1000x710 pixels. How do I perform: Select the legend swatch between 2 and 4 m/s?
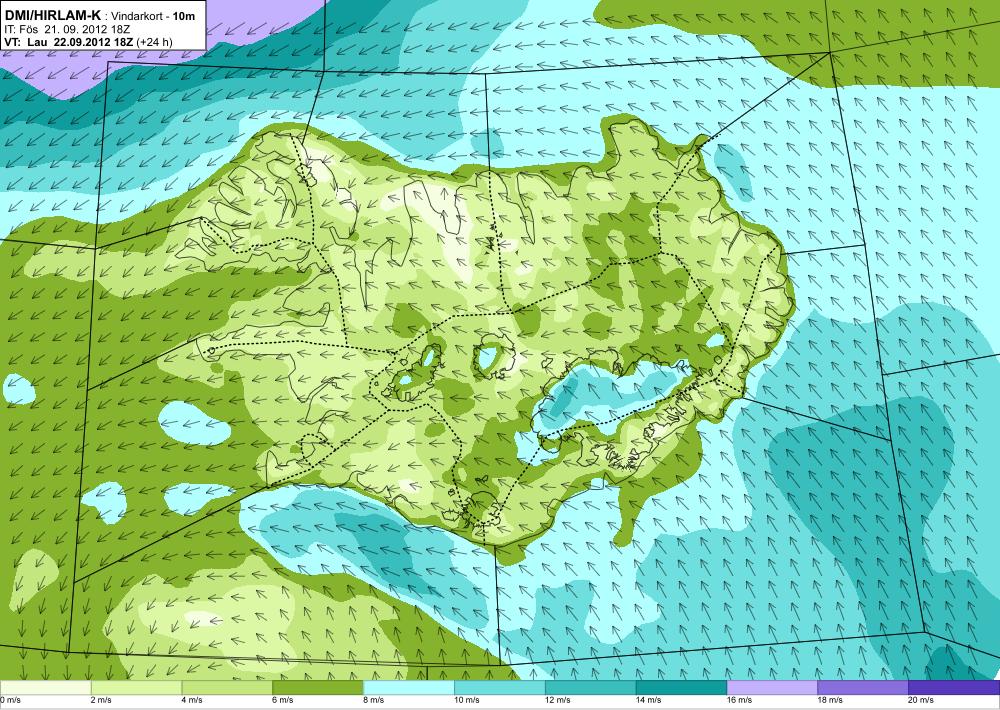(136, 688)
